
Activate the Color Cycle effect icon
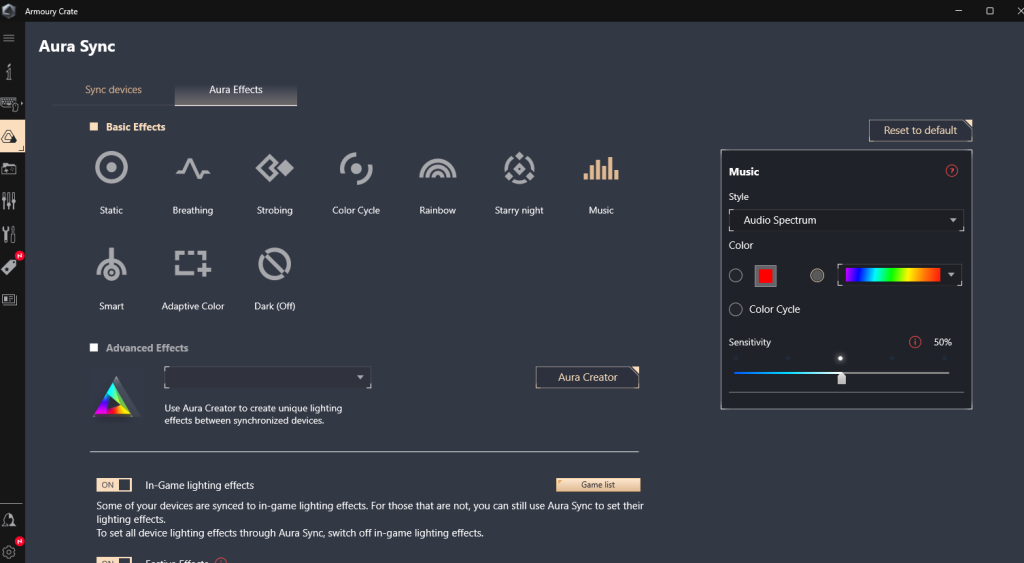(356, 168)
